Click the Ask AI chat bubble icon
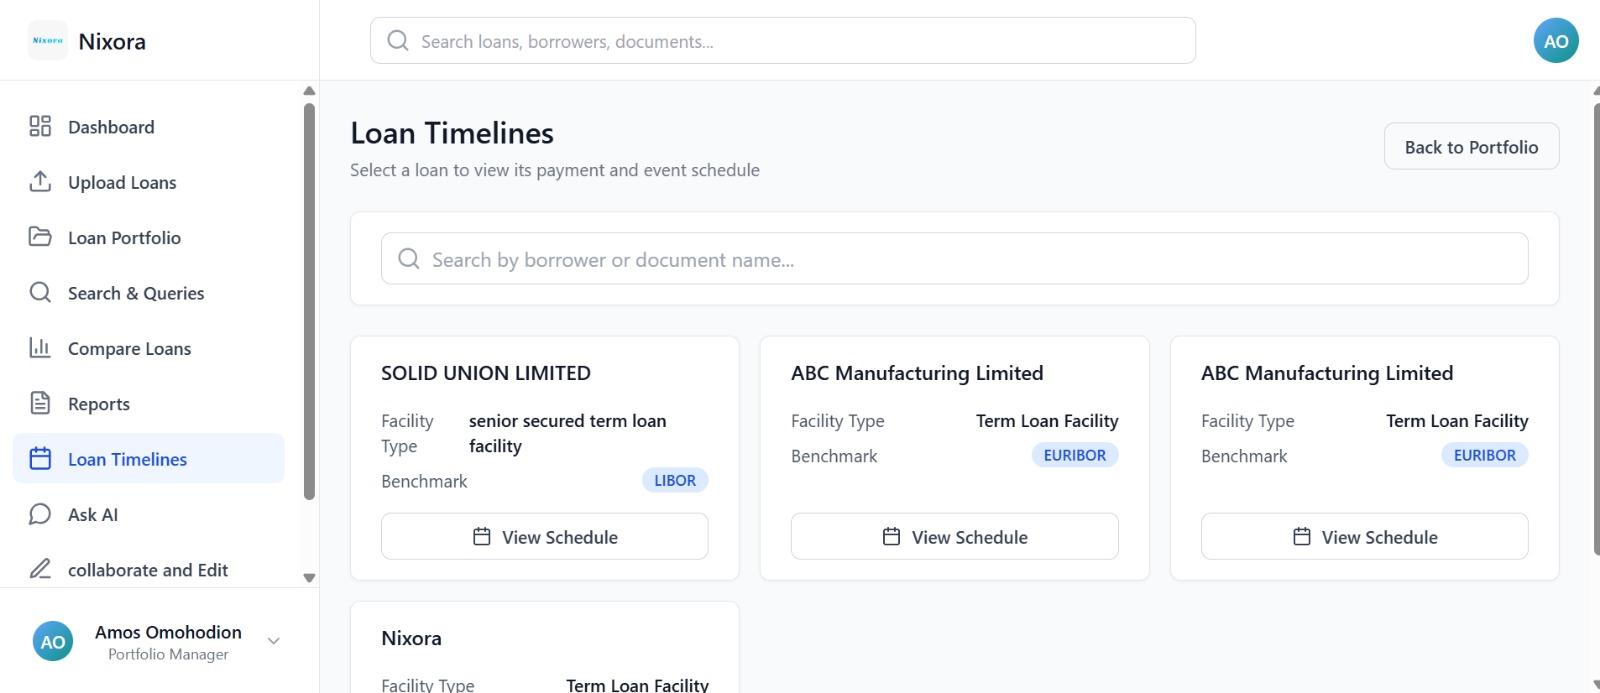Screen dimensions: 1600x693 (x=40, y=514)
